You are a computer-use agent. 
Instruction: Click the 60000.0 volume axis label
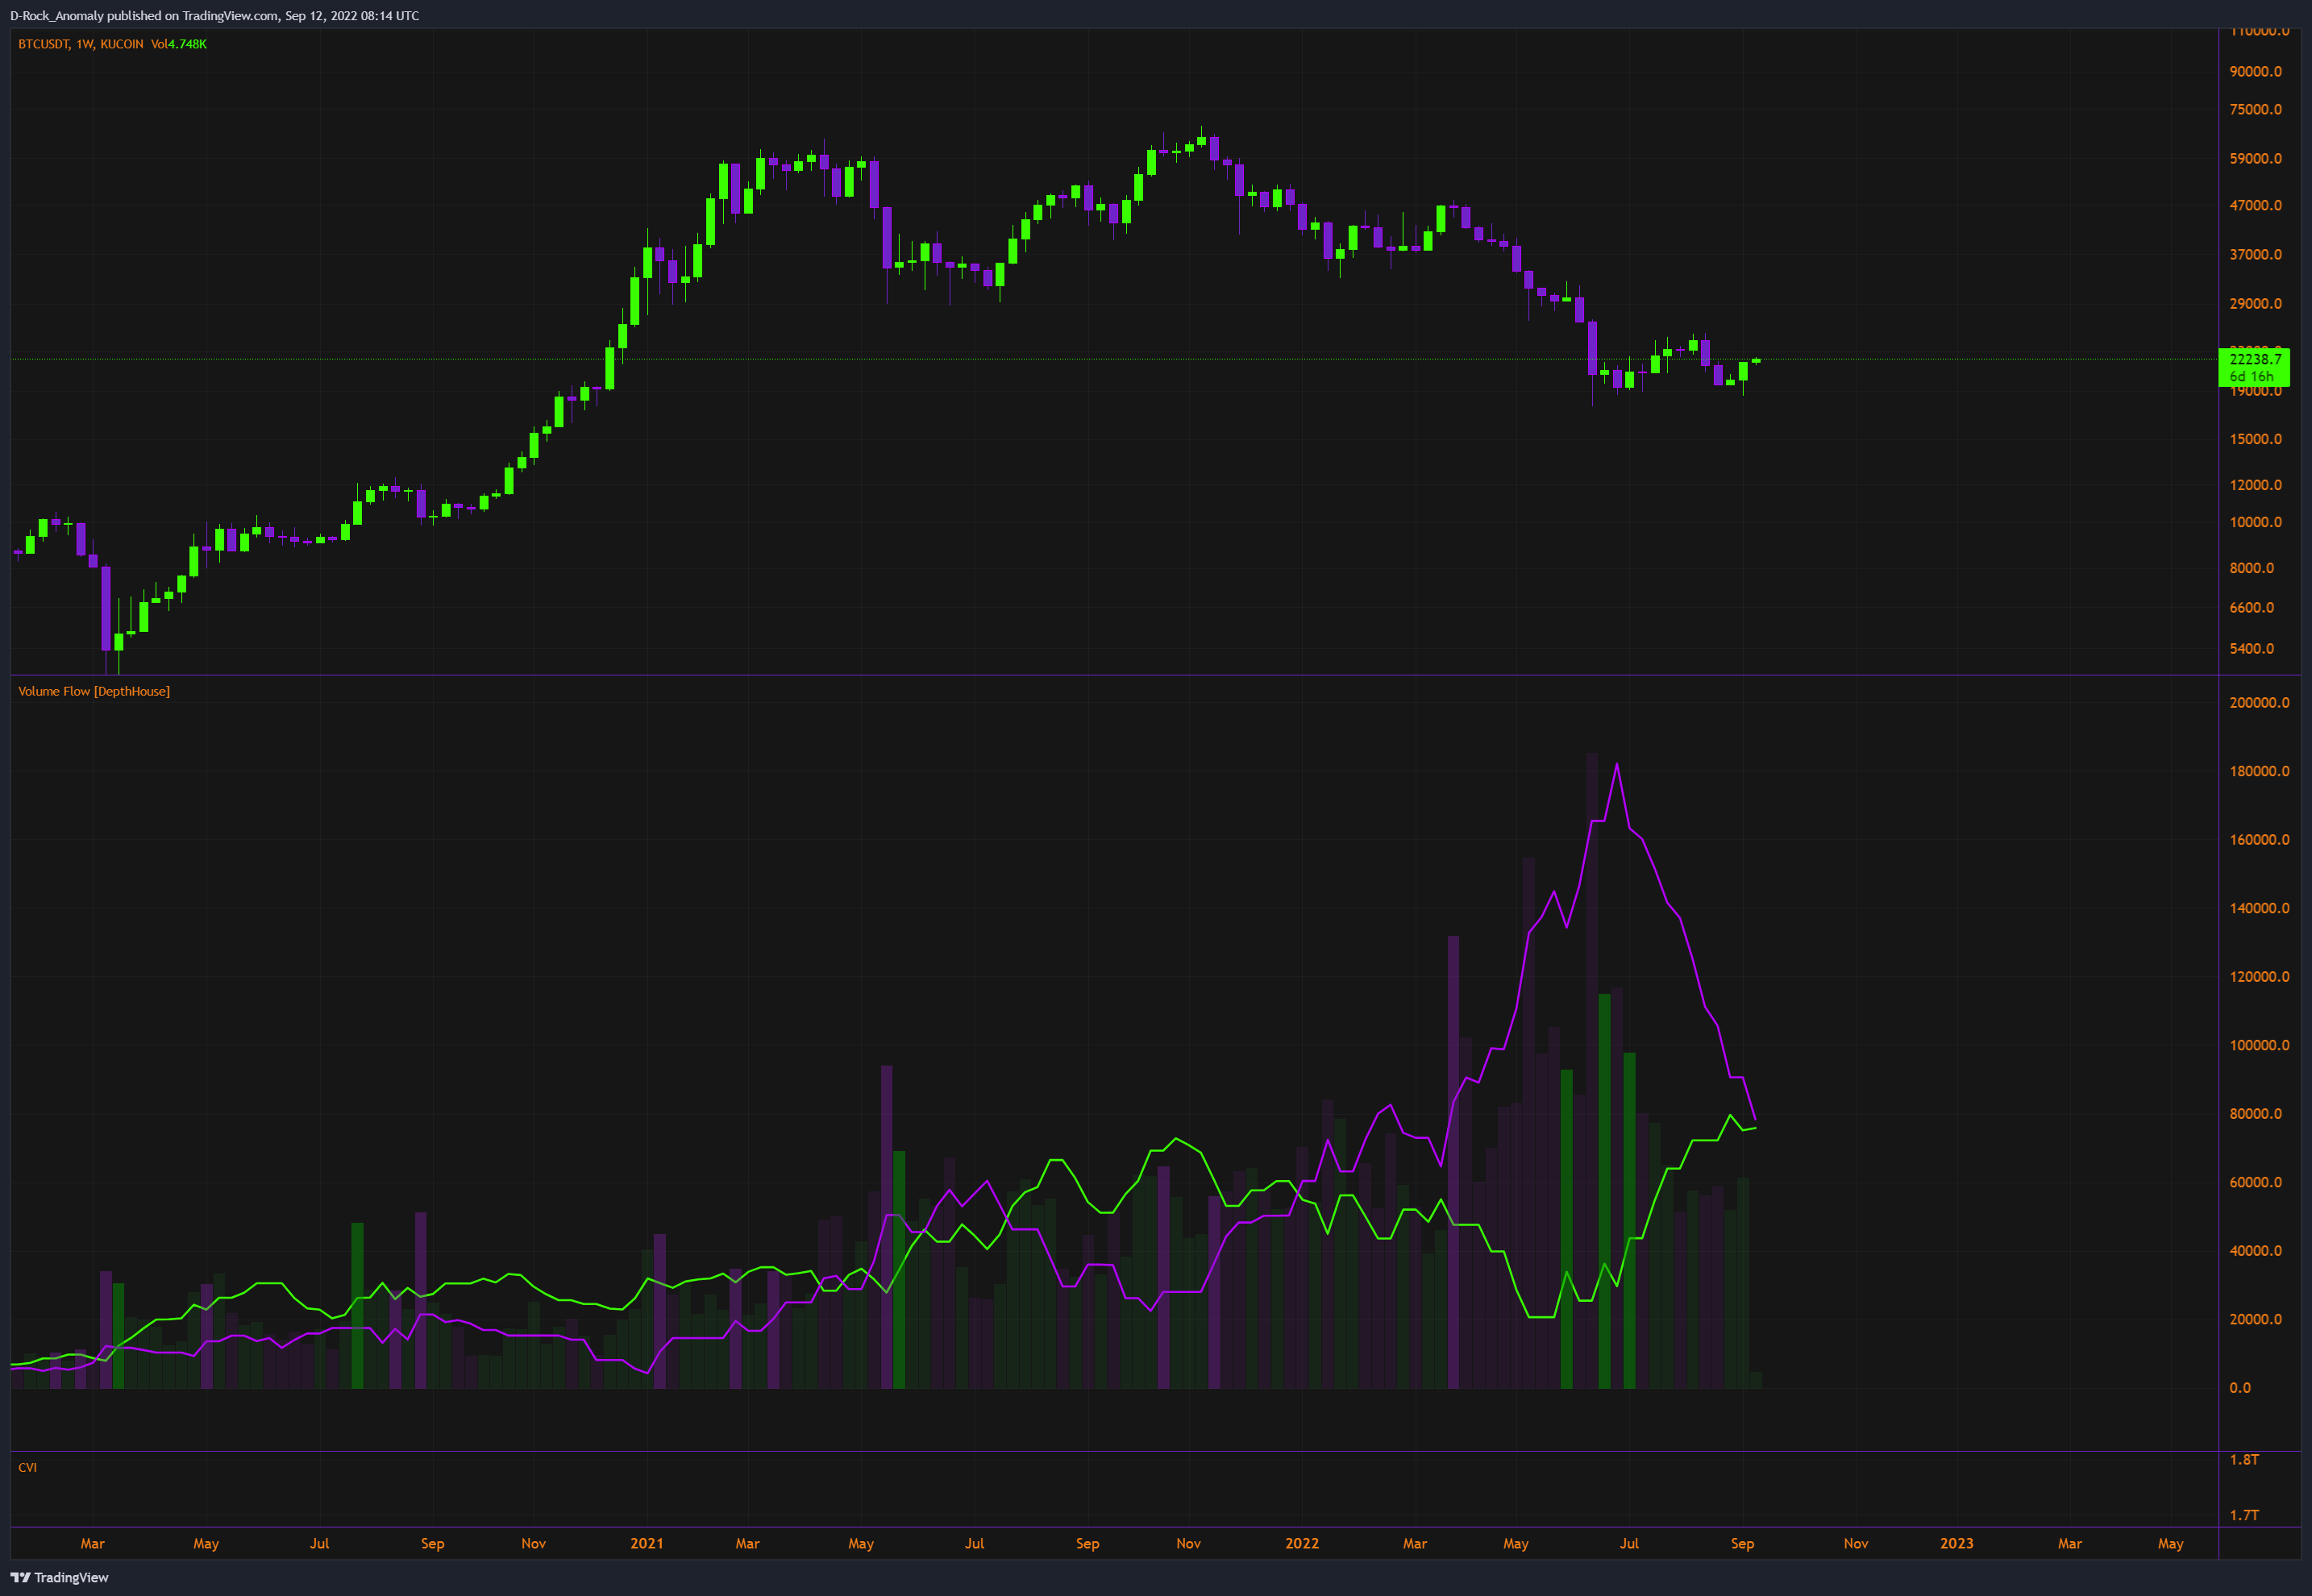tap(2256, 1182)
